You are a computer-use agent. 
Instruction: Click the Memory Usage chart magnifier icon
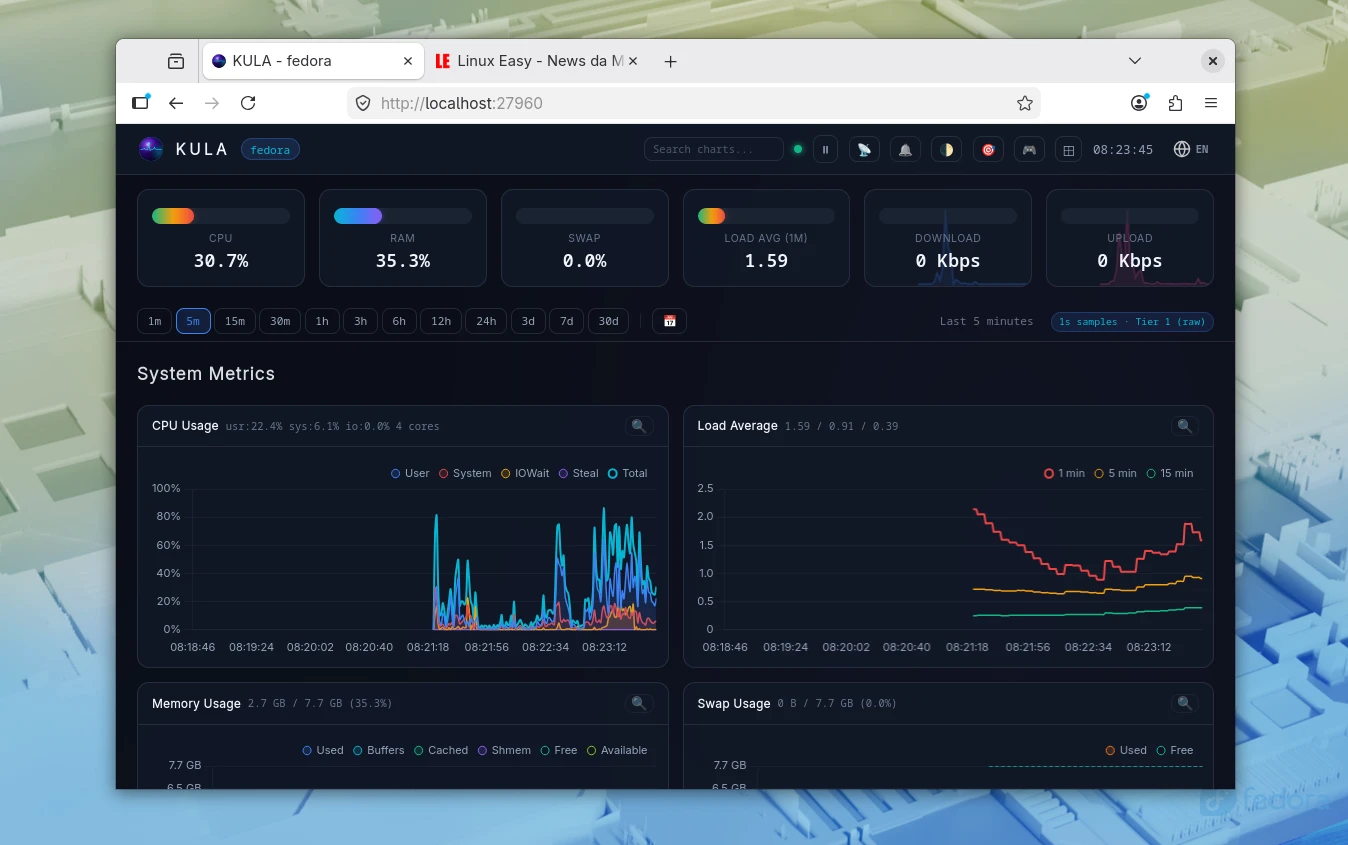pyautogui.click(x=638, y=703)
